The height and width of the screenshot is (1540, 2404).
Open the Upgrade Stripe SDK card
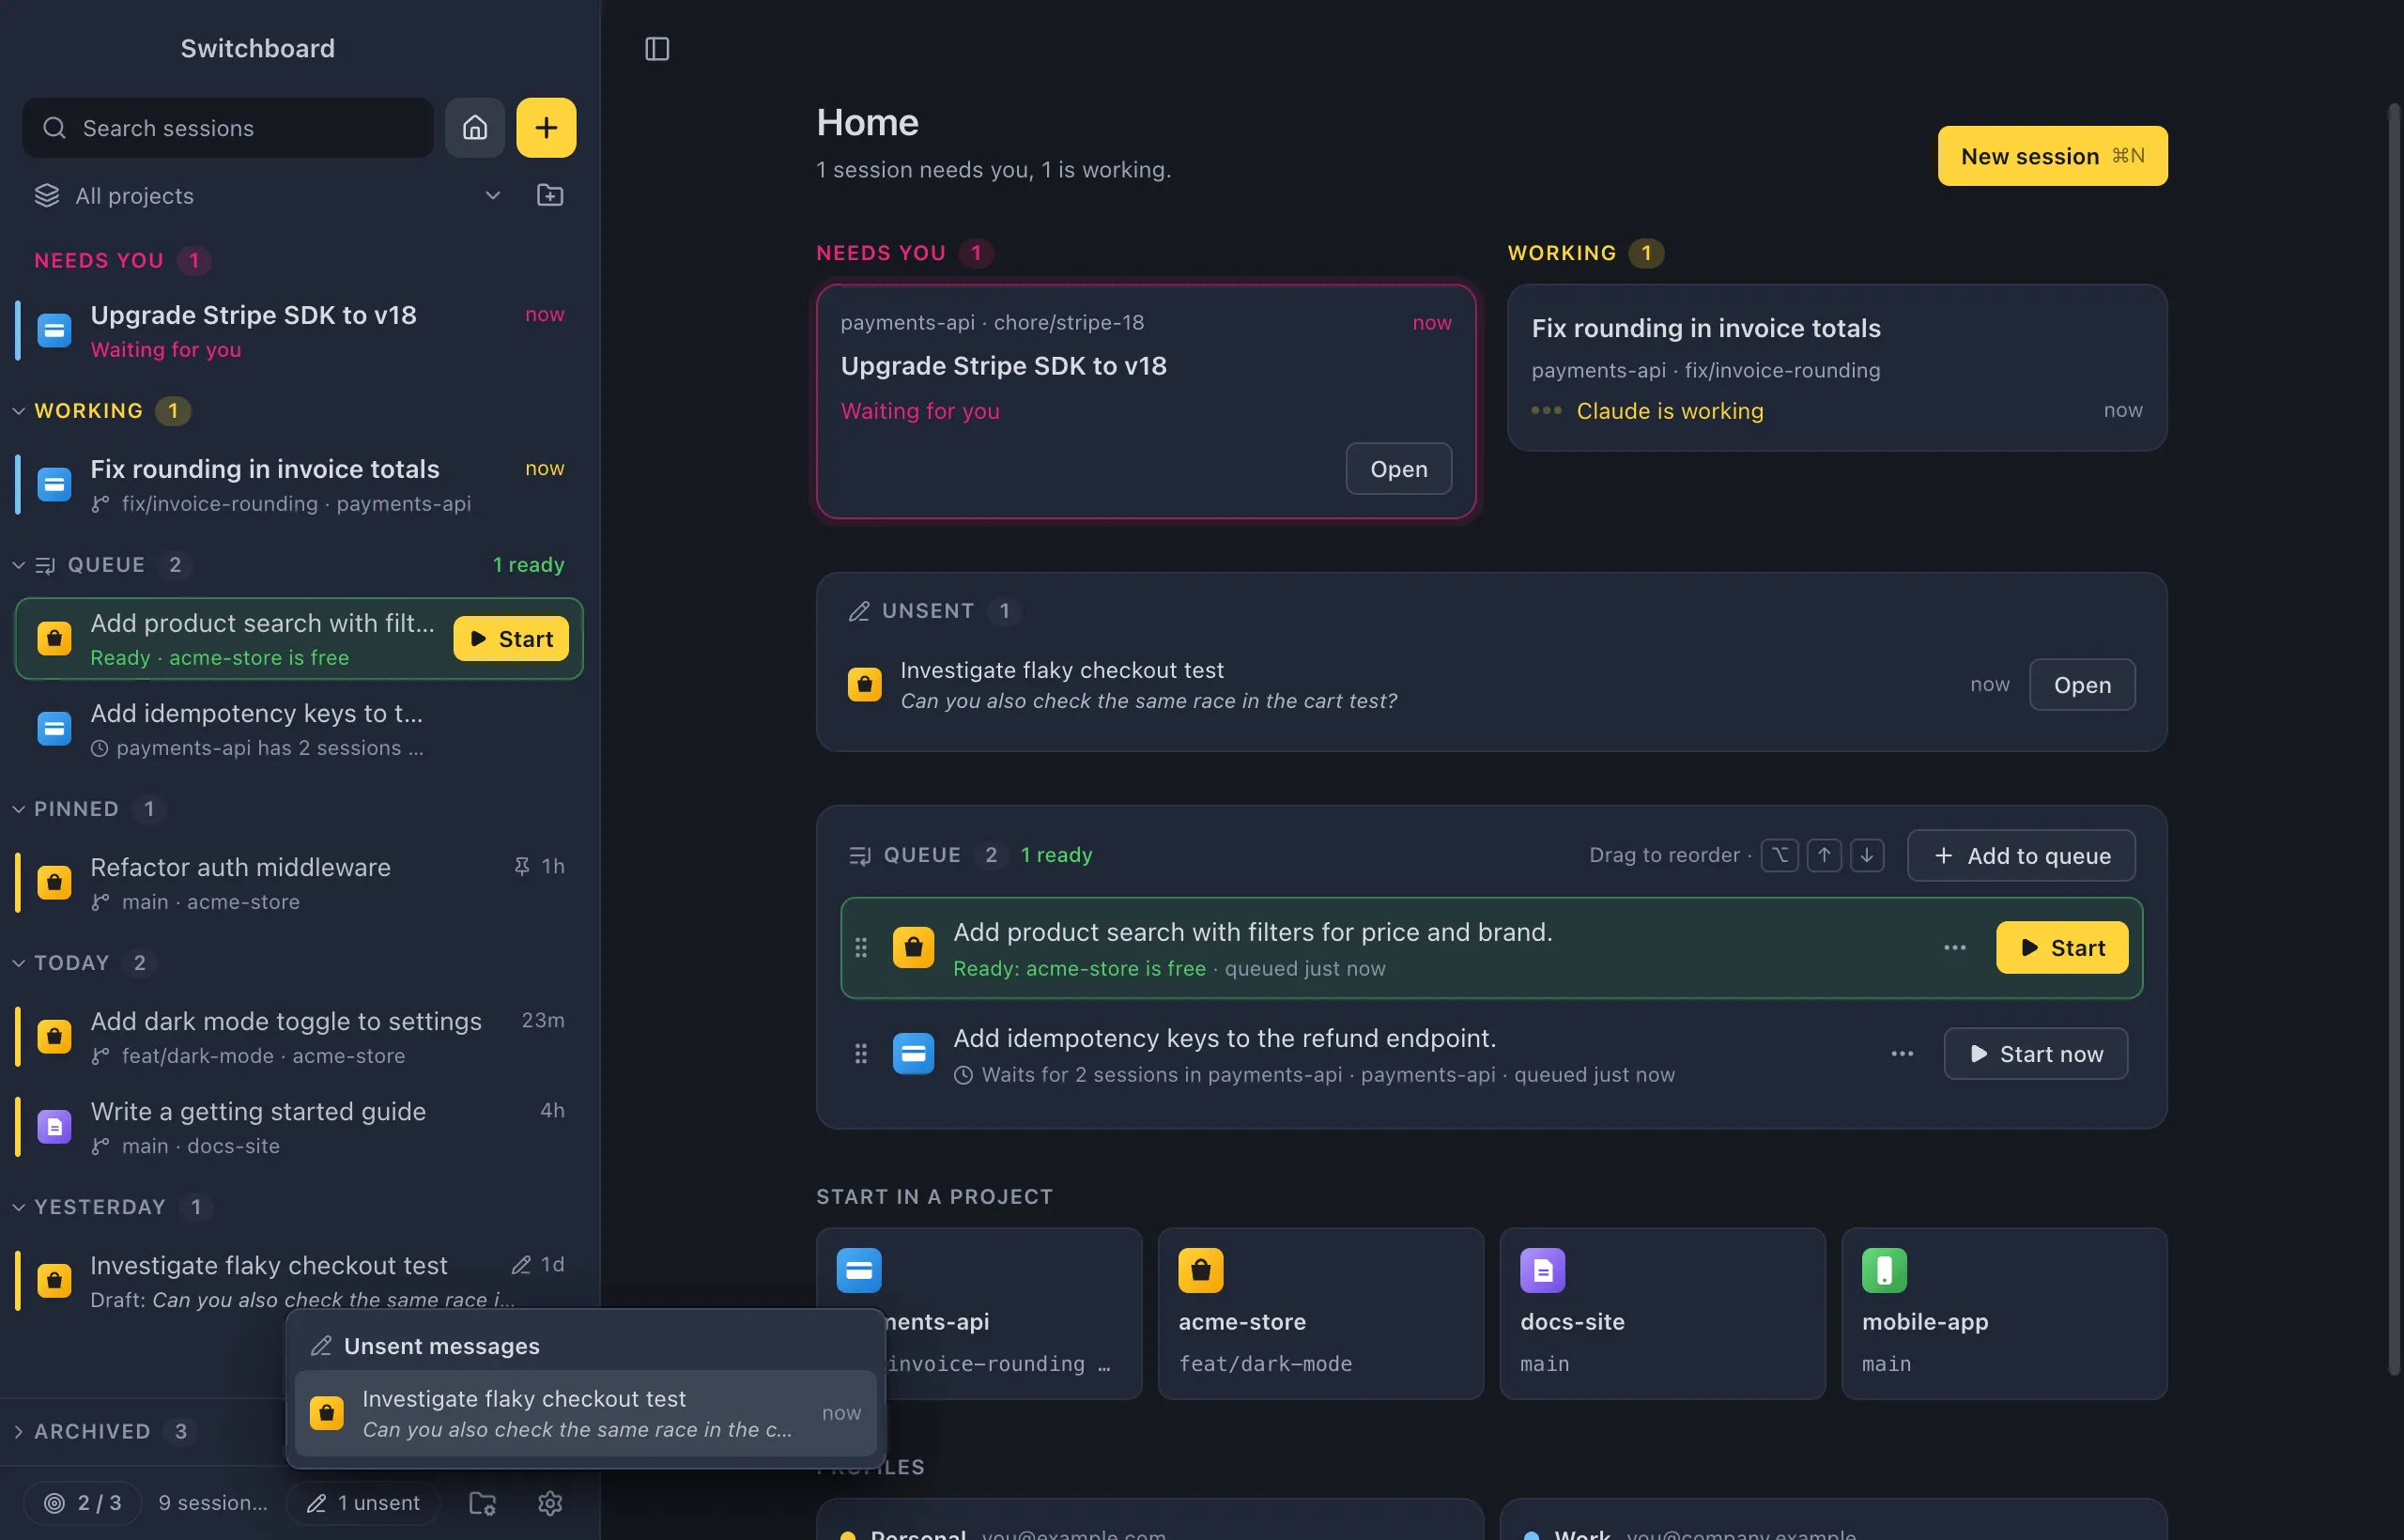(x=1398, y=468)
